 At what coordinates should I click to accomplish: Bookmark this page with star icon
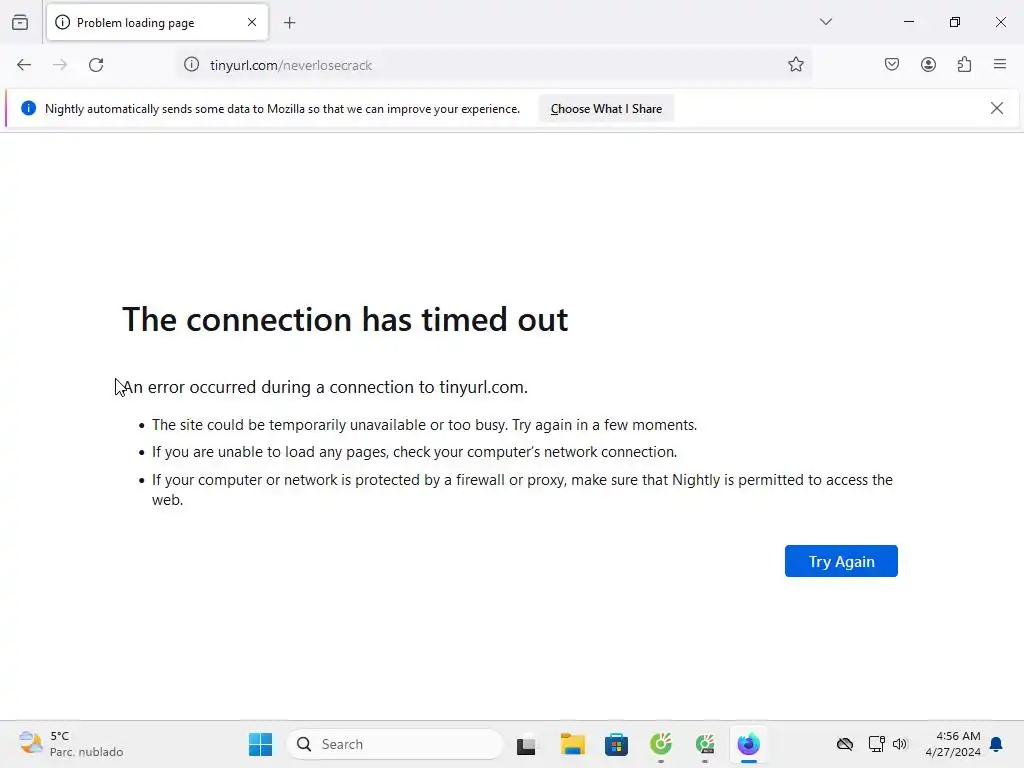click(795, 65)
